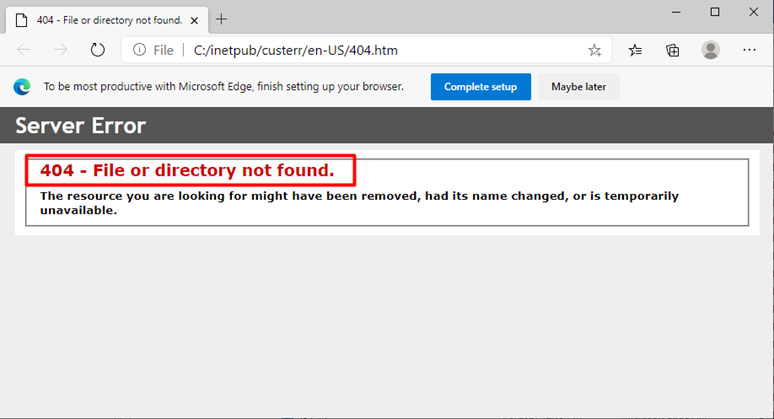The image size is (774, 419).
Task: Add this page to favorites with the star
Action: pos(594,50)
